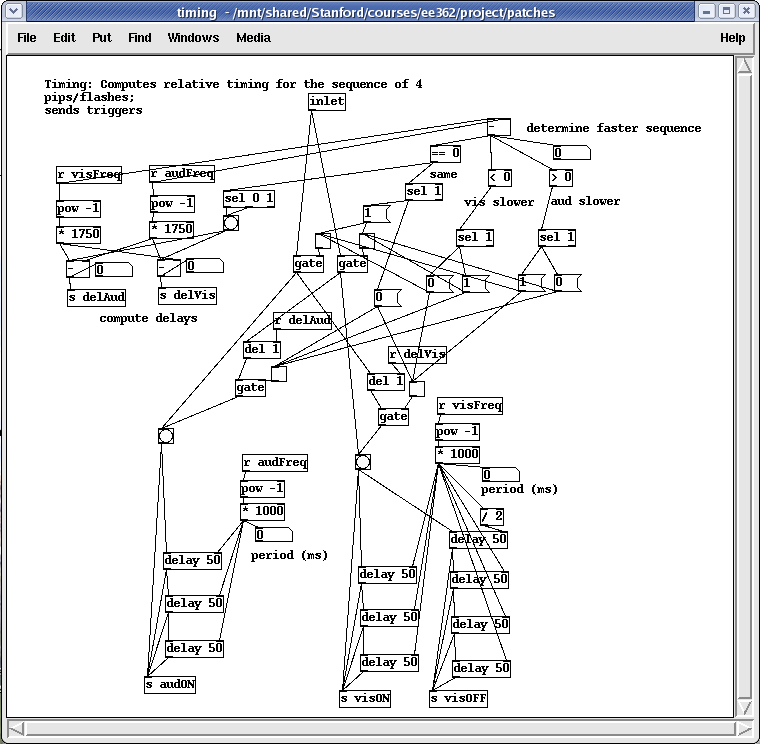Screen dimensions: 760x744
Task: Click the number box below determine faster sequence
Action: click(x=570, y=153)
